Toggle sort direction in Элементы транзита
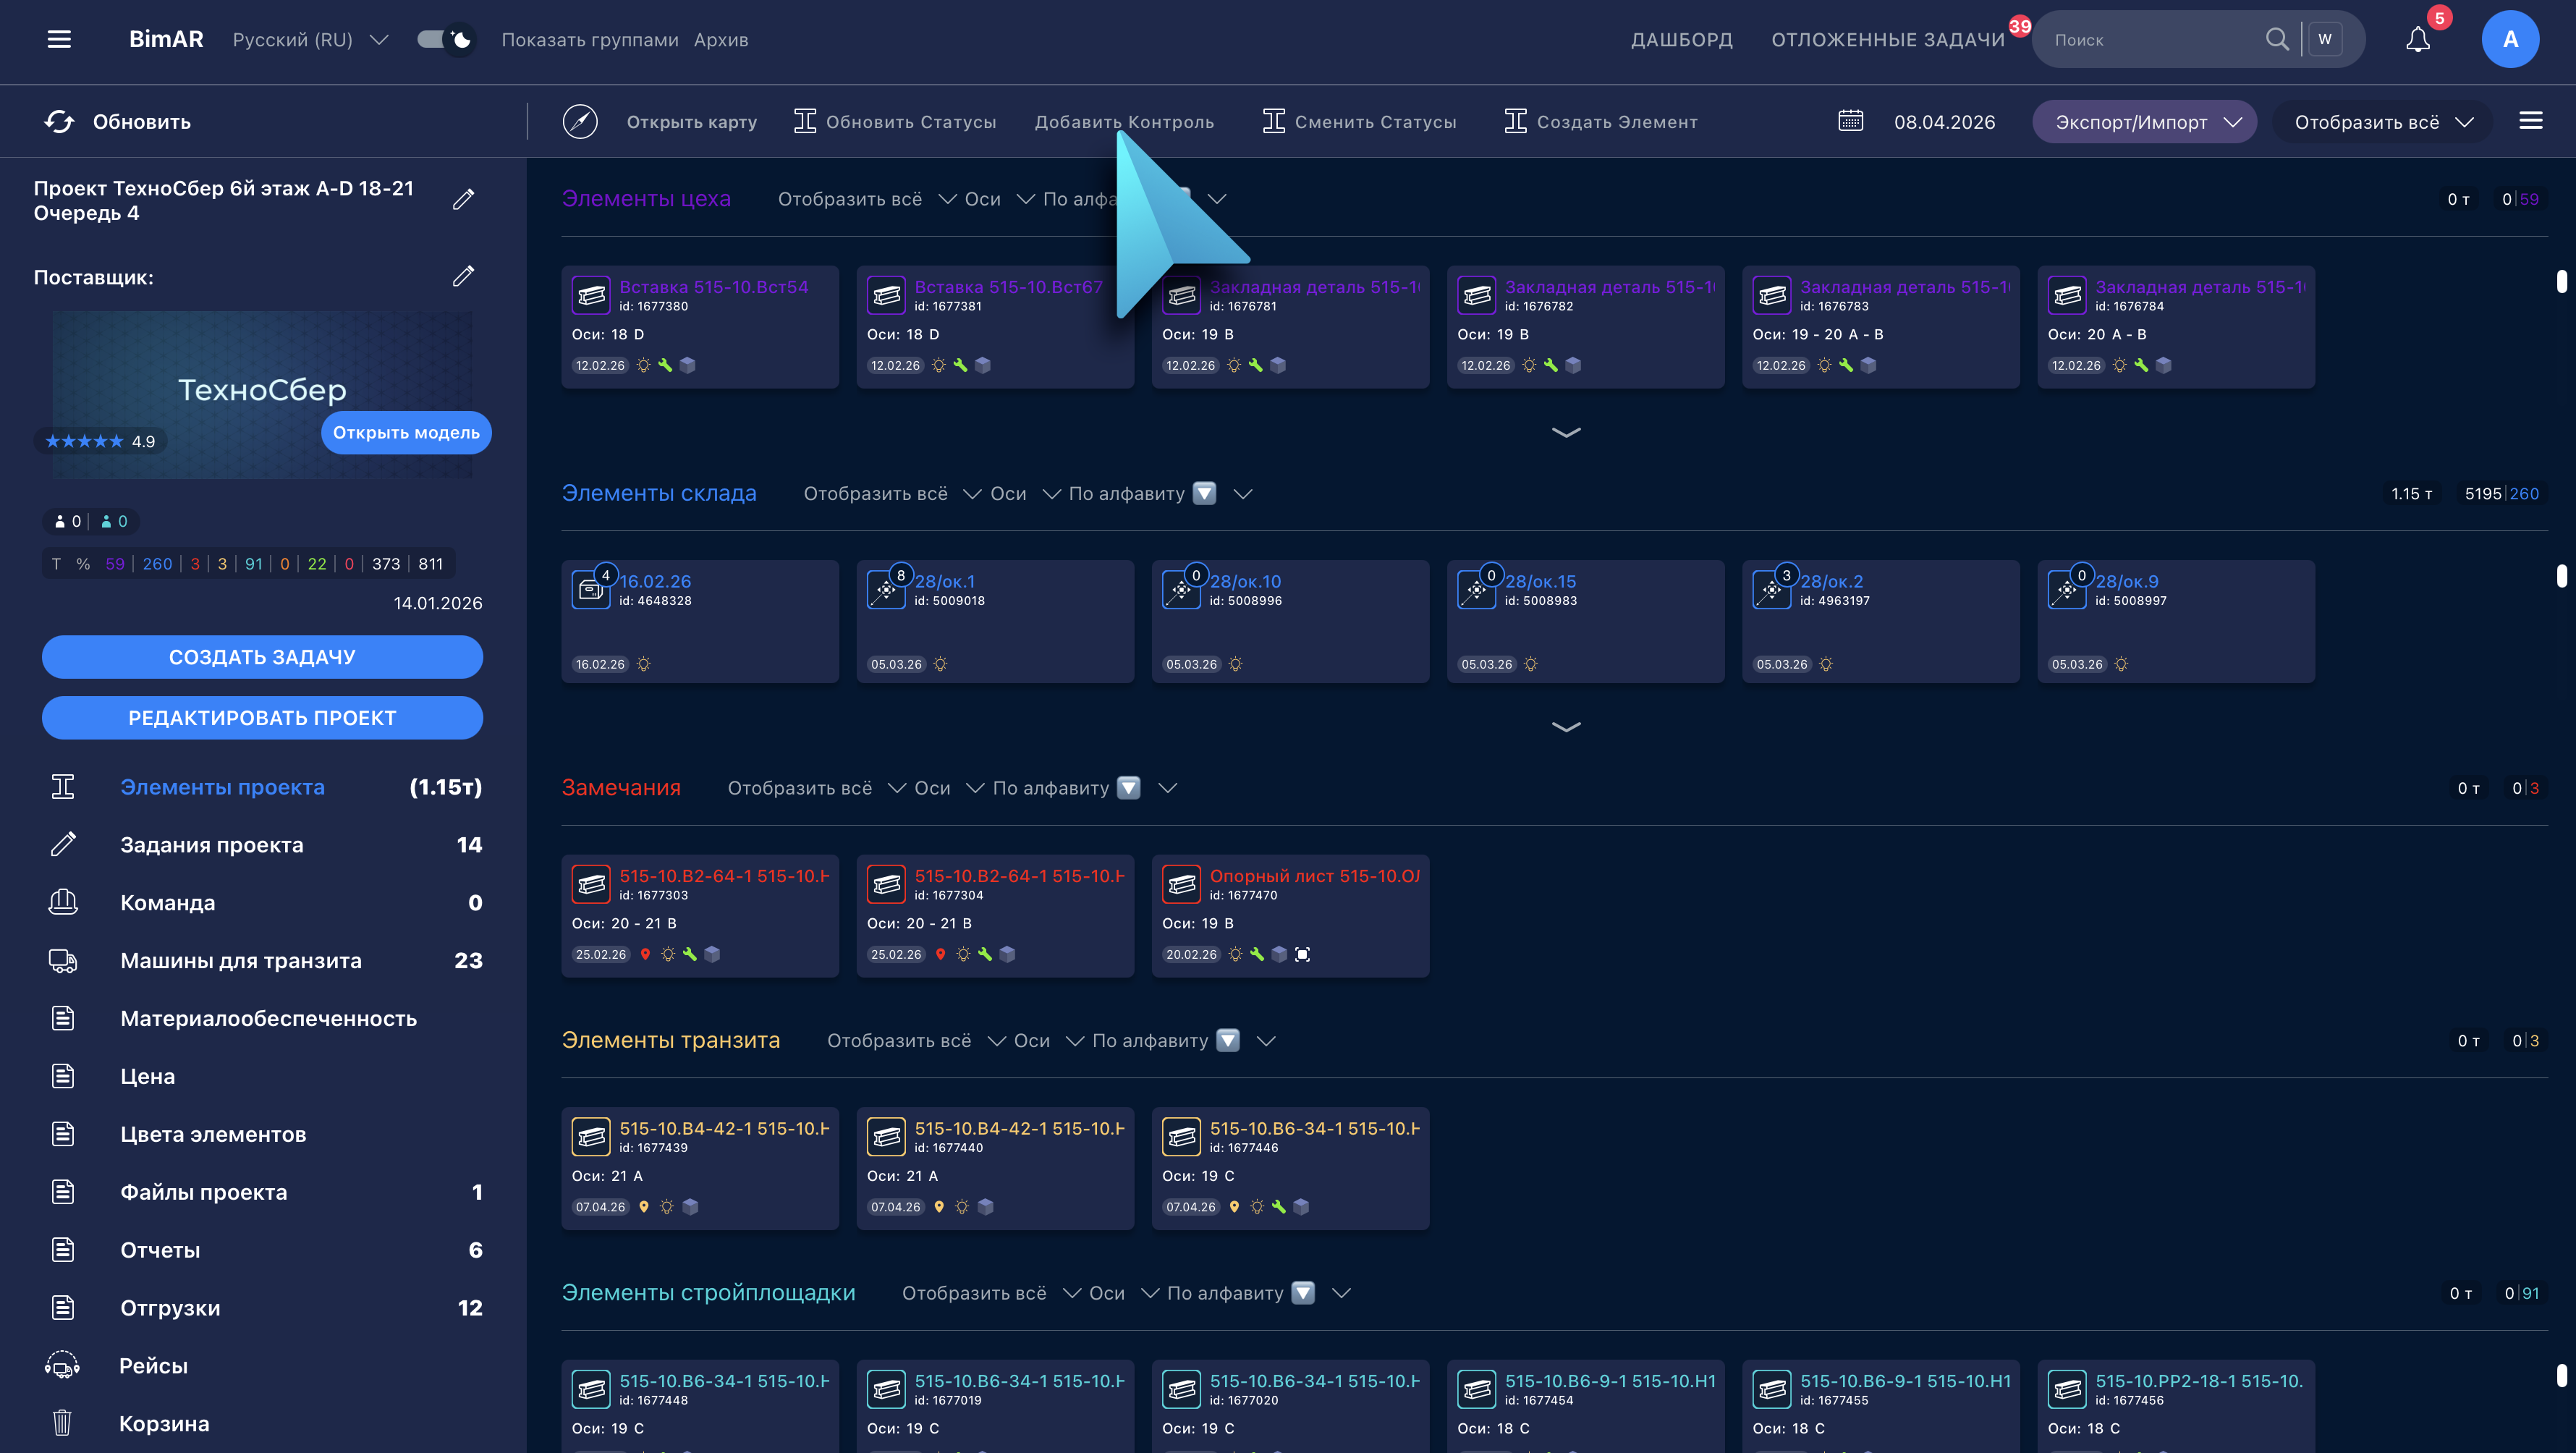This screenshot has width=2576, height=1453. tap(1228, 1040)
